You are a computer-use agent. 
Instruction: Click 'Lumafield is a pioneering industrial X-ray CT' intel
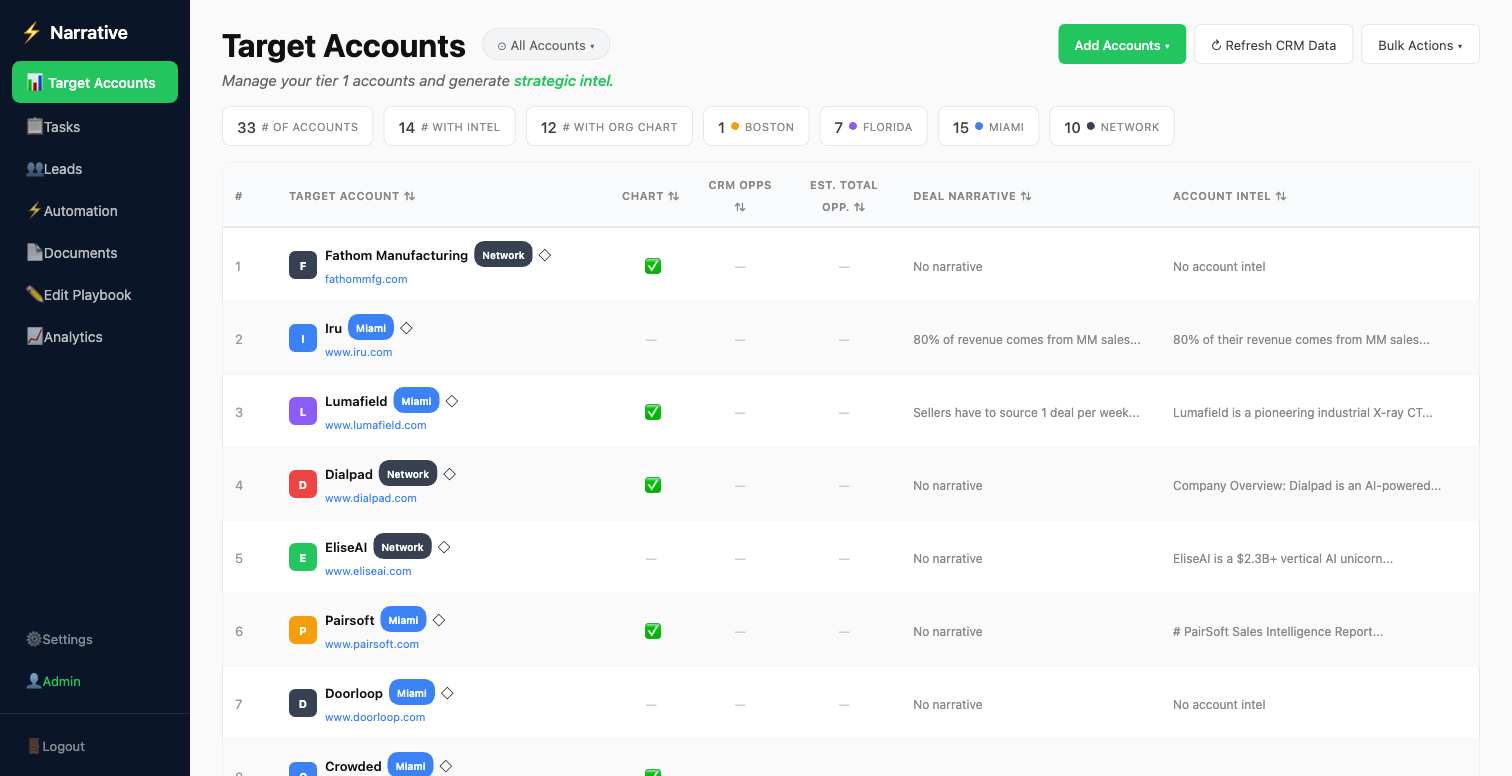point(1303,413)
